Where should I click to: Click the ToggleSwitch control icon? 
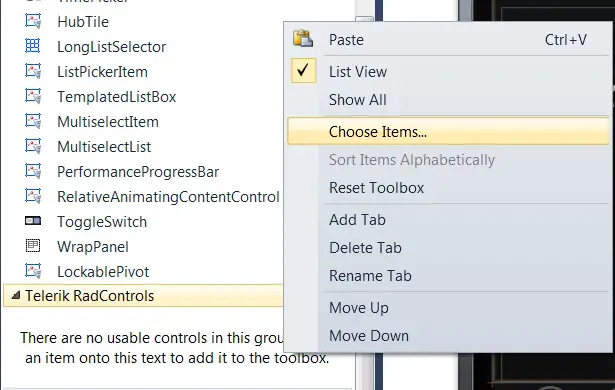tap(33, 221)
